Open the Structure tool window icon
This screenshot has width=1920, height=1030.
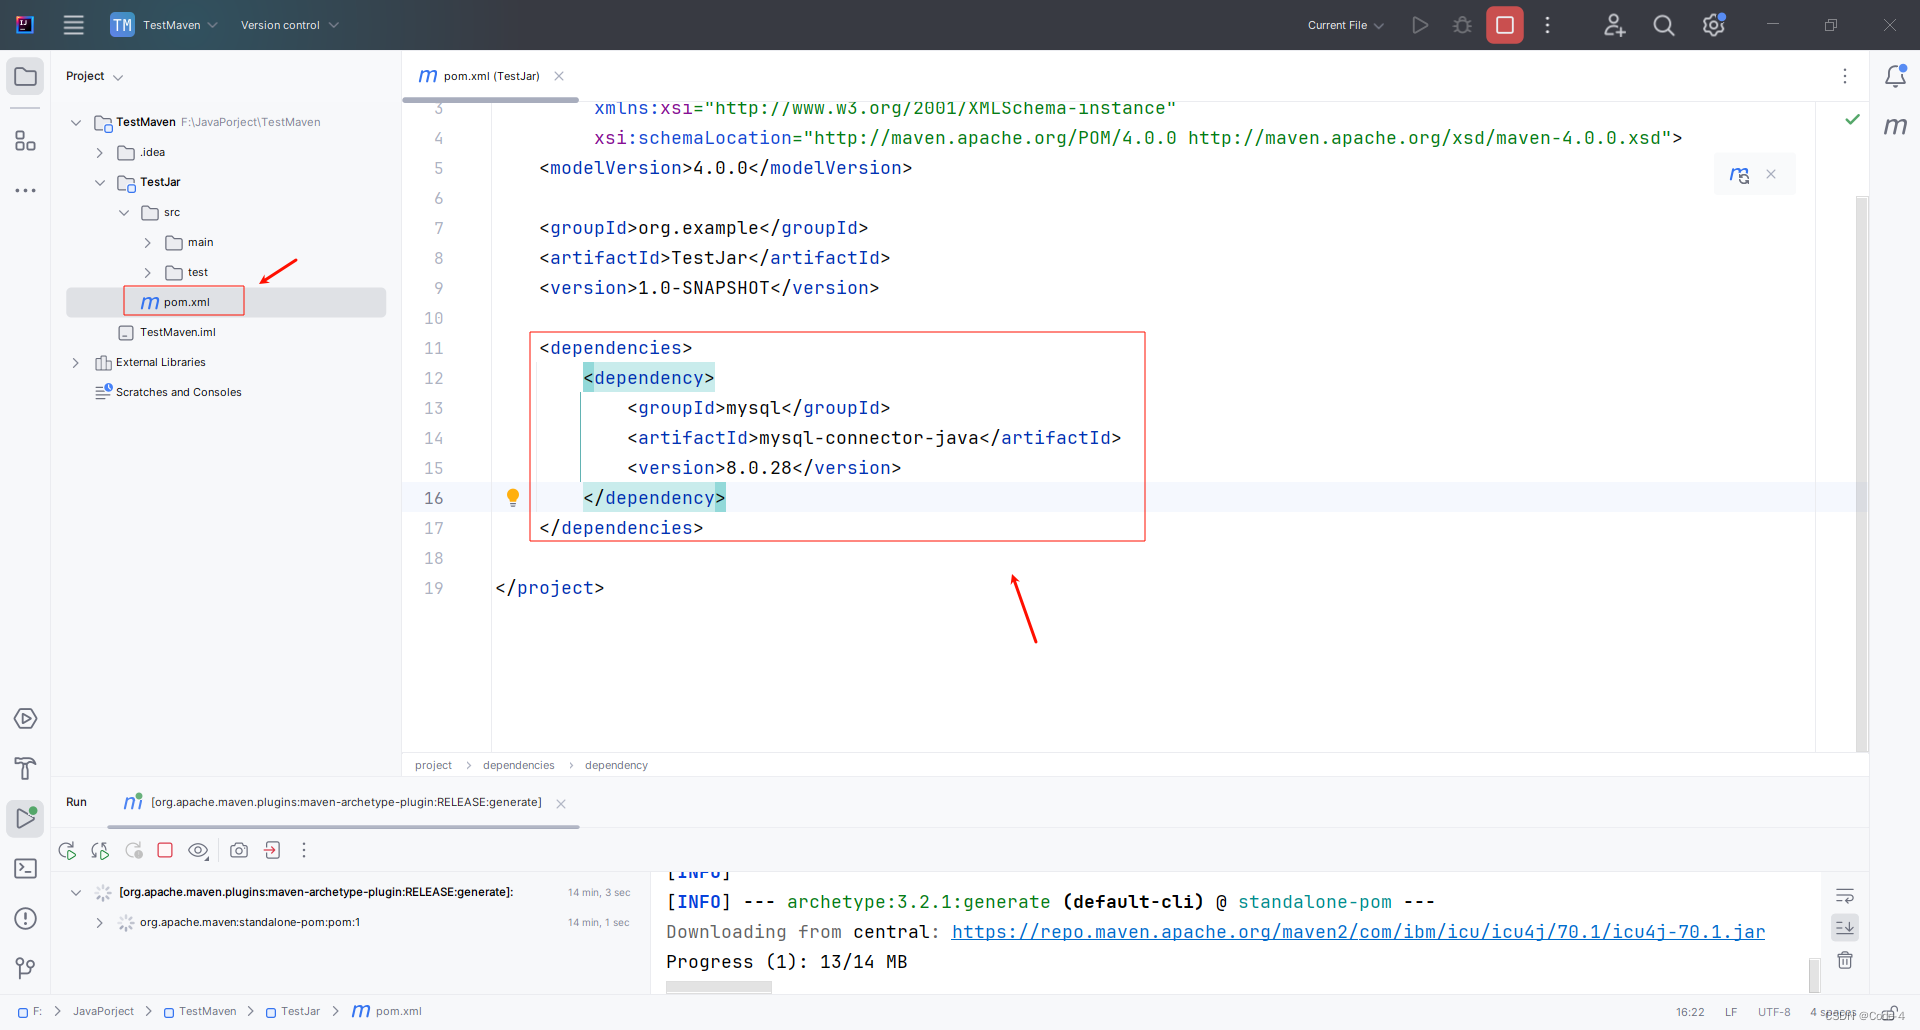(x=25, y=141)
